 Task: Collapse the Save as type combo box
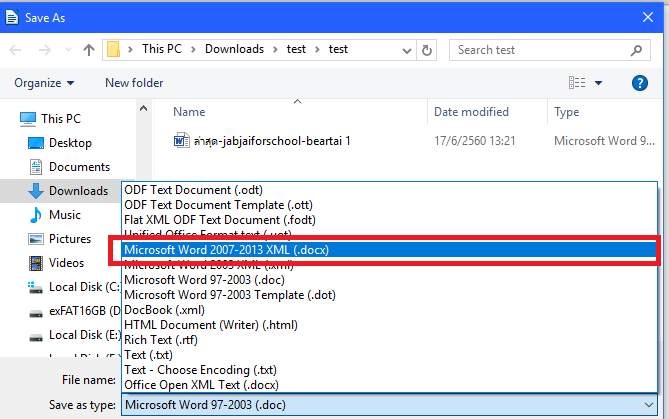coord(649,404)
